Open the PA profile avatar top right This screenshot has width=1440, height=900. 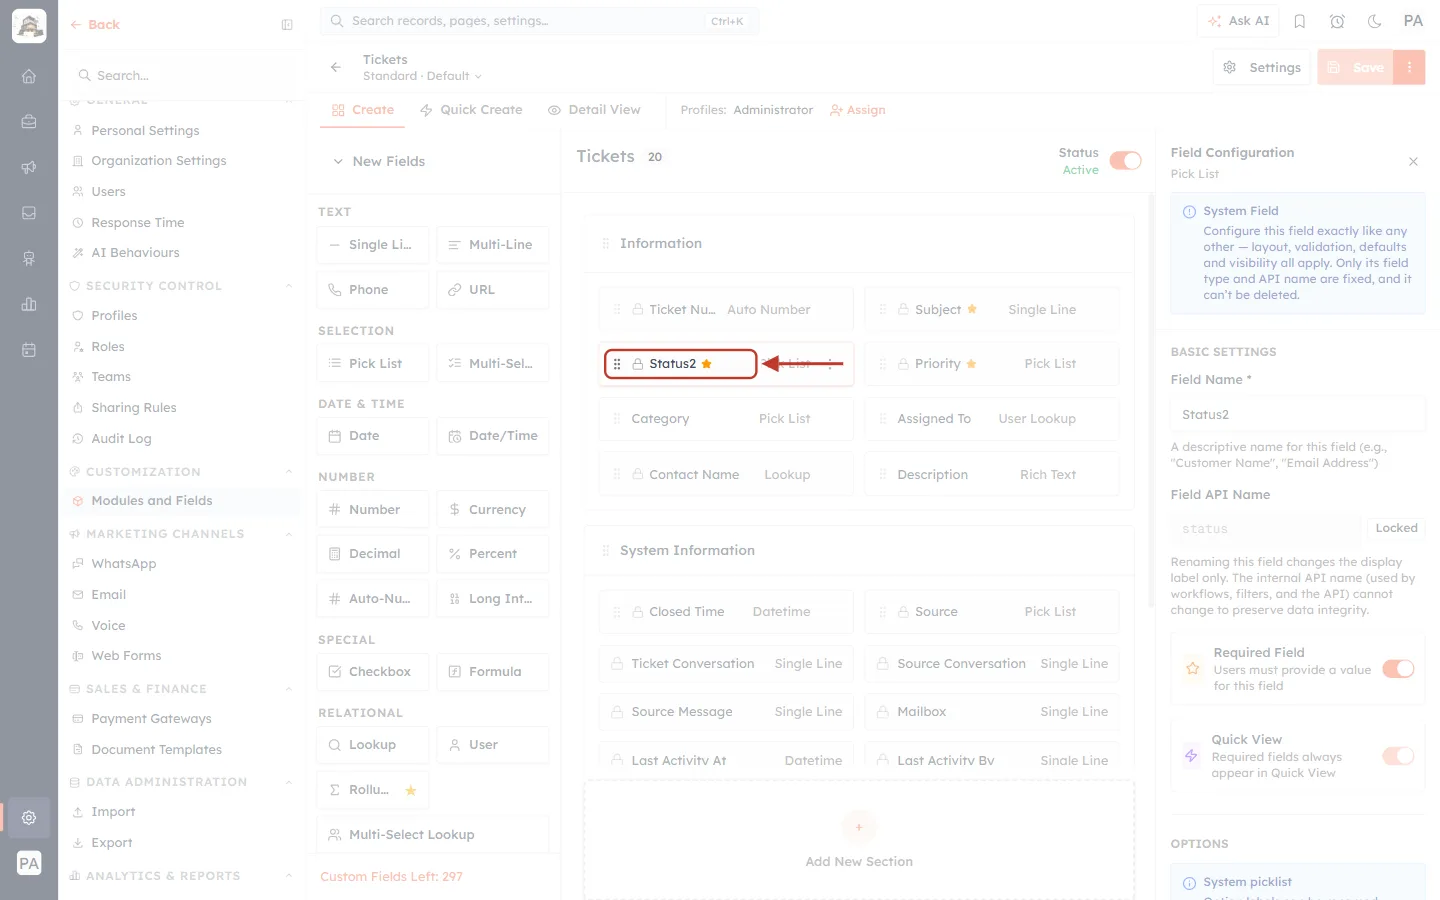coord(1413,21)
